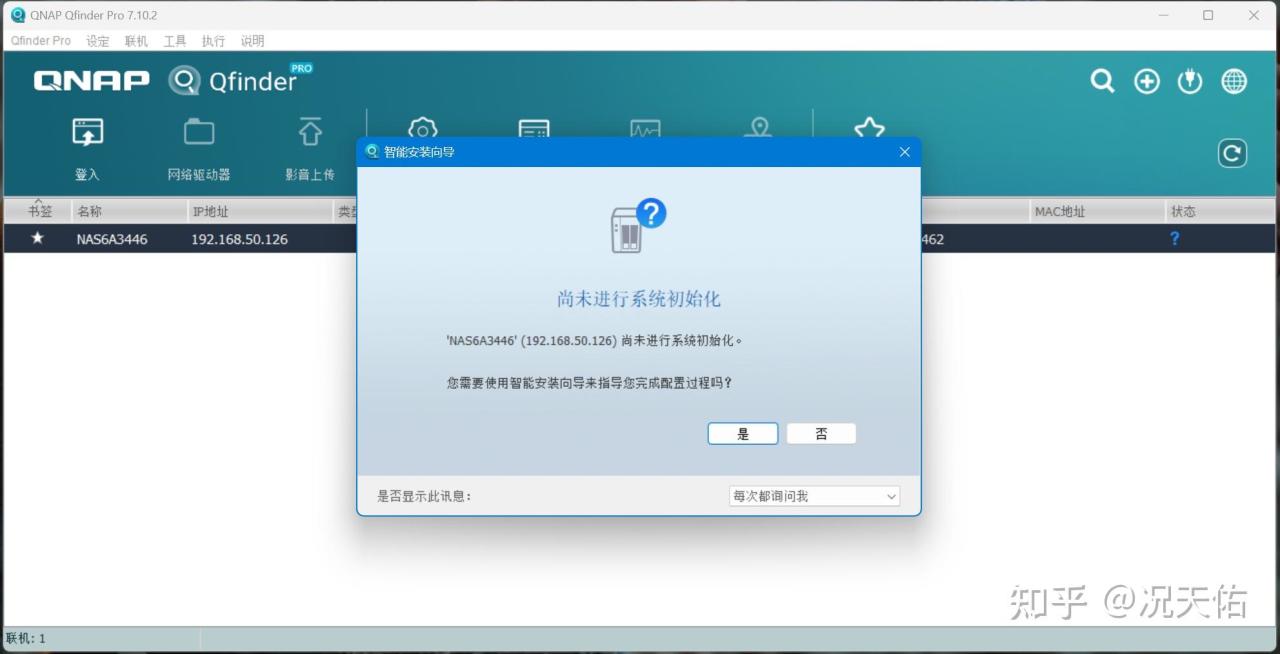Click the question mark status icon

[1175, 239]
